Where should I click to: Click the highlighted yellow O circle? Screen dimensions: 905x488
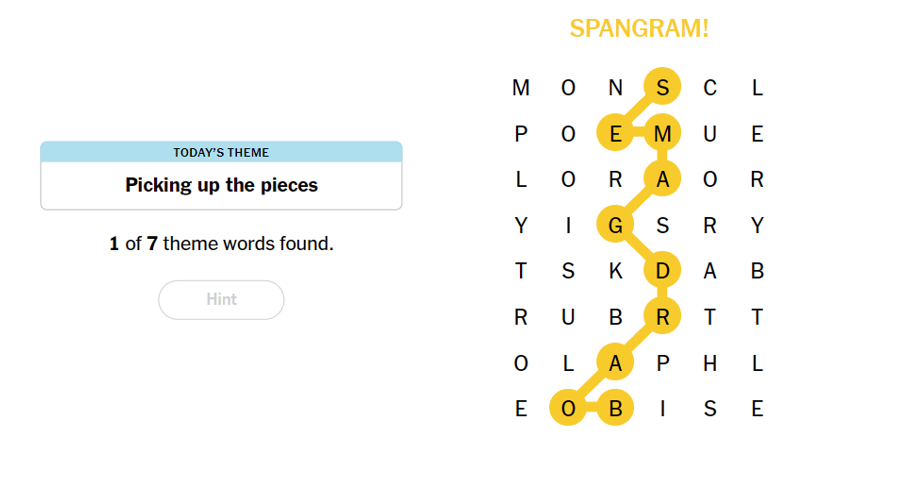click(568, 409)
